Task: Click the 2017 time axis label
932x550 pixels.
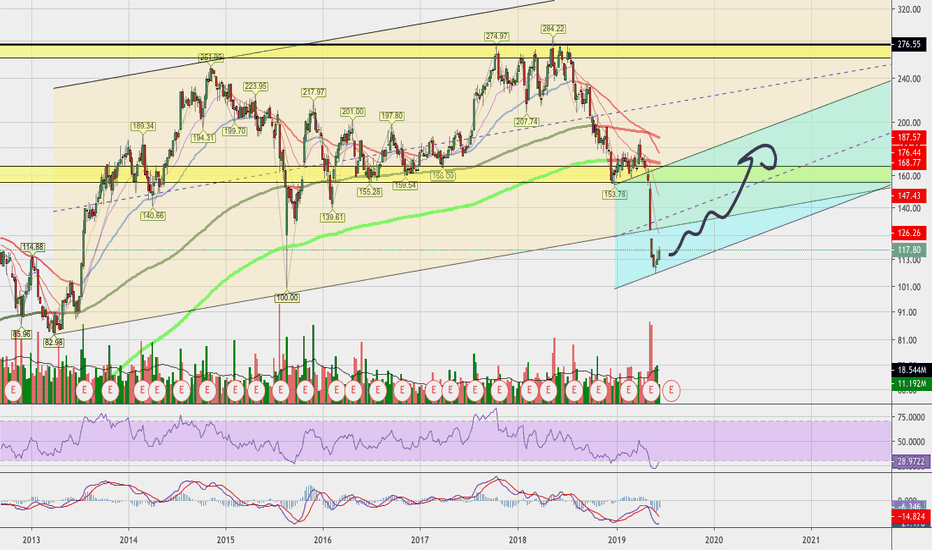Action: click(x=420, y=540)
